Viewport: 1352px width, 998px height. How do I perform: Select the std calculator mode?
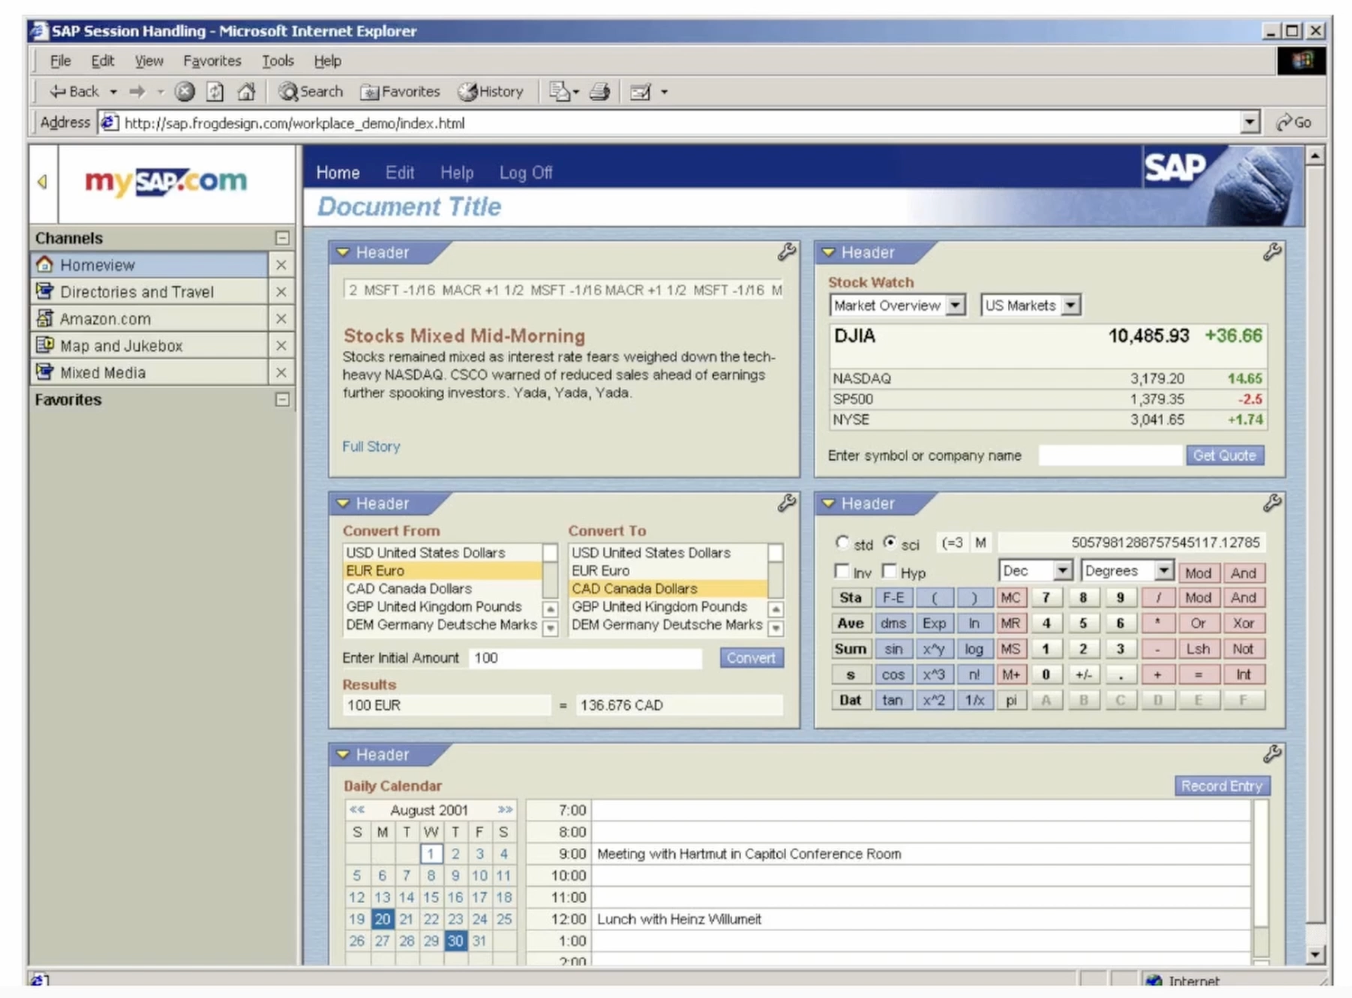[x=842, y=543]
